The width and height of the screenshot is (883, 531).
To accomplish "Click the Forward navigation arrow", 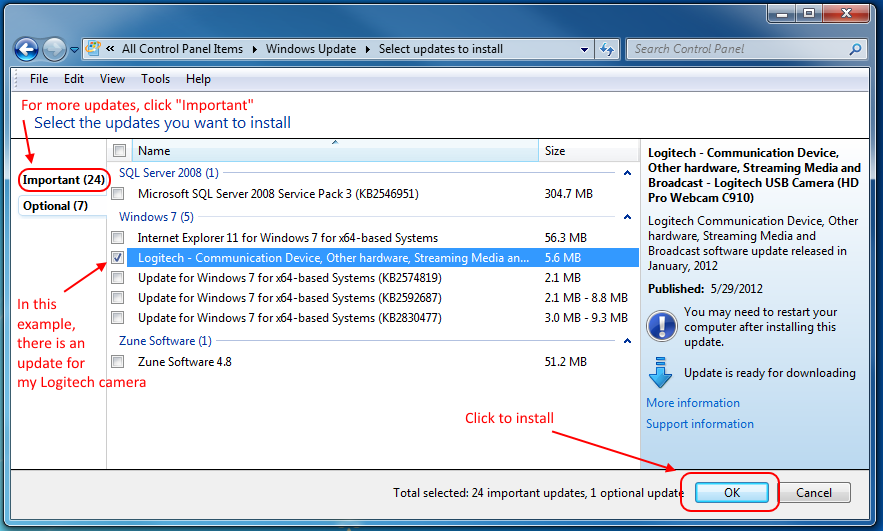I will tap(54, 49).
